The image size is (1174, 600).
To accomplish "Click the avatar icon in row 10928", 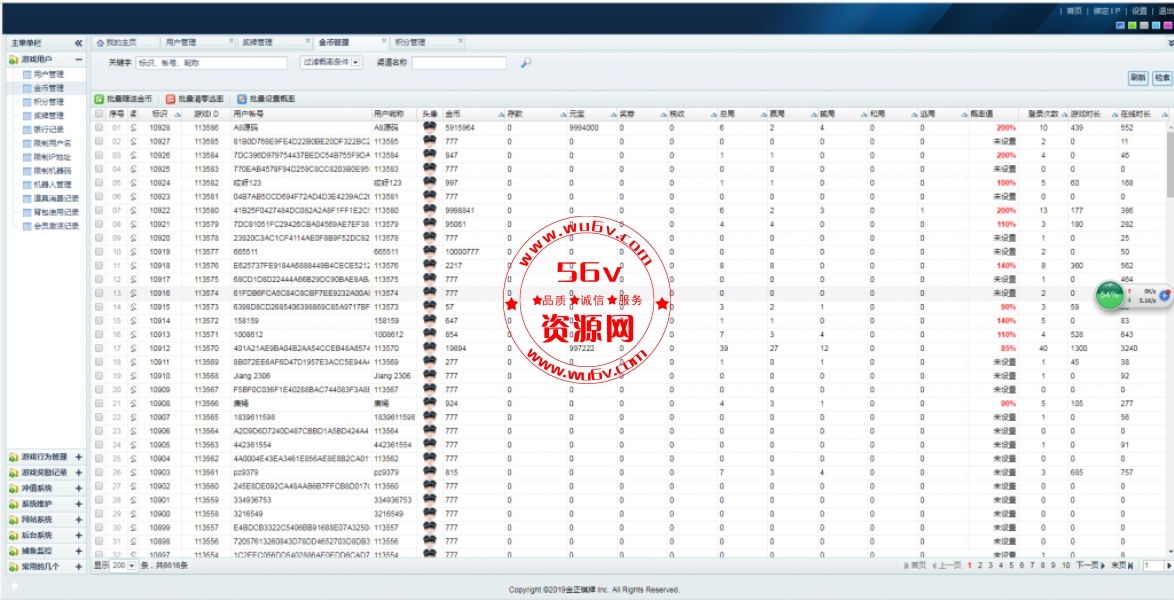I will (429, 127).
